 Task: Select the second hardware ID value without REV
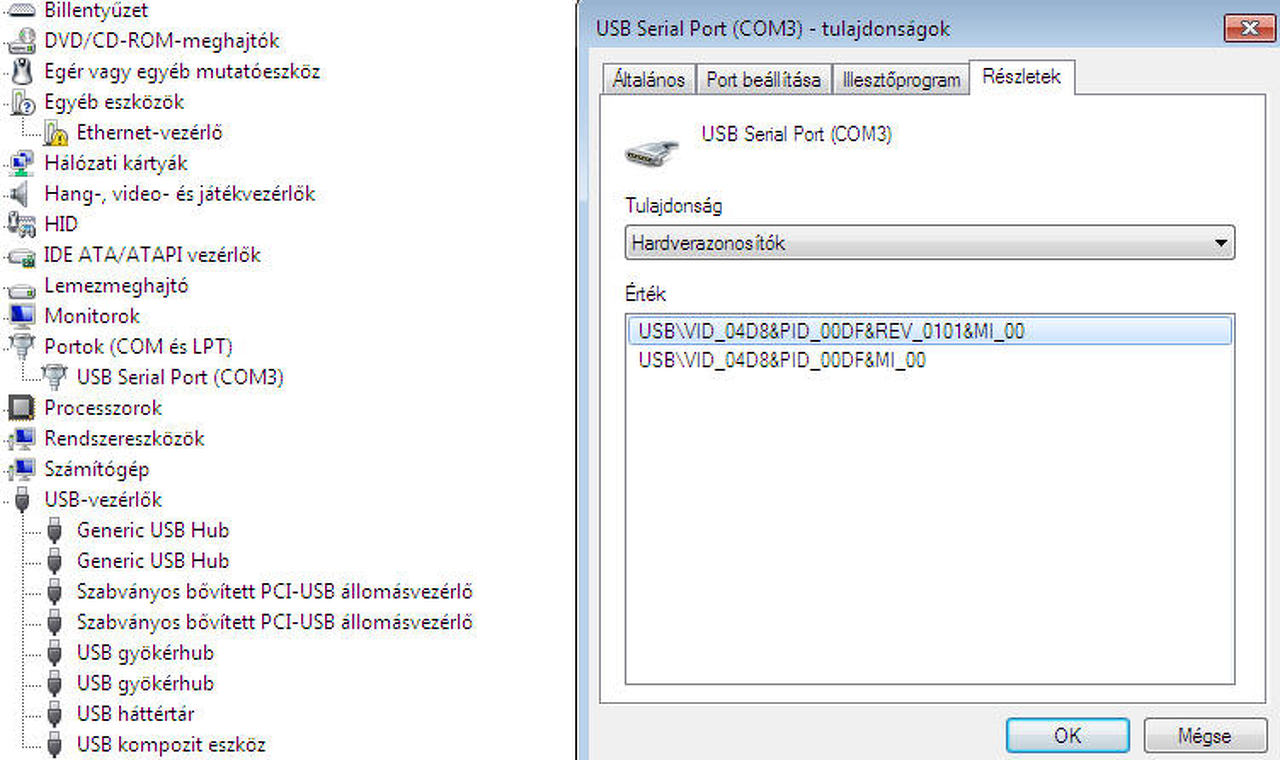pos(782,361)
